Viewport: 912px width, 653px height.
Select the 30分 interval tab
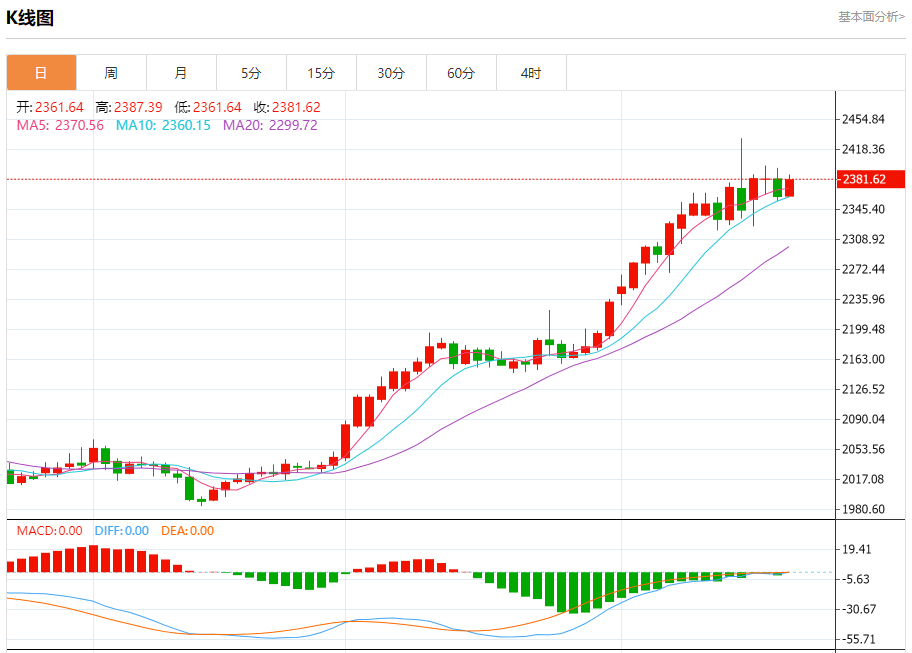391,73
